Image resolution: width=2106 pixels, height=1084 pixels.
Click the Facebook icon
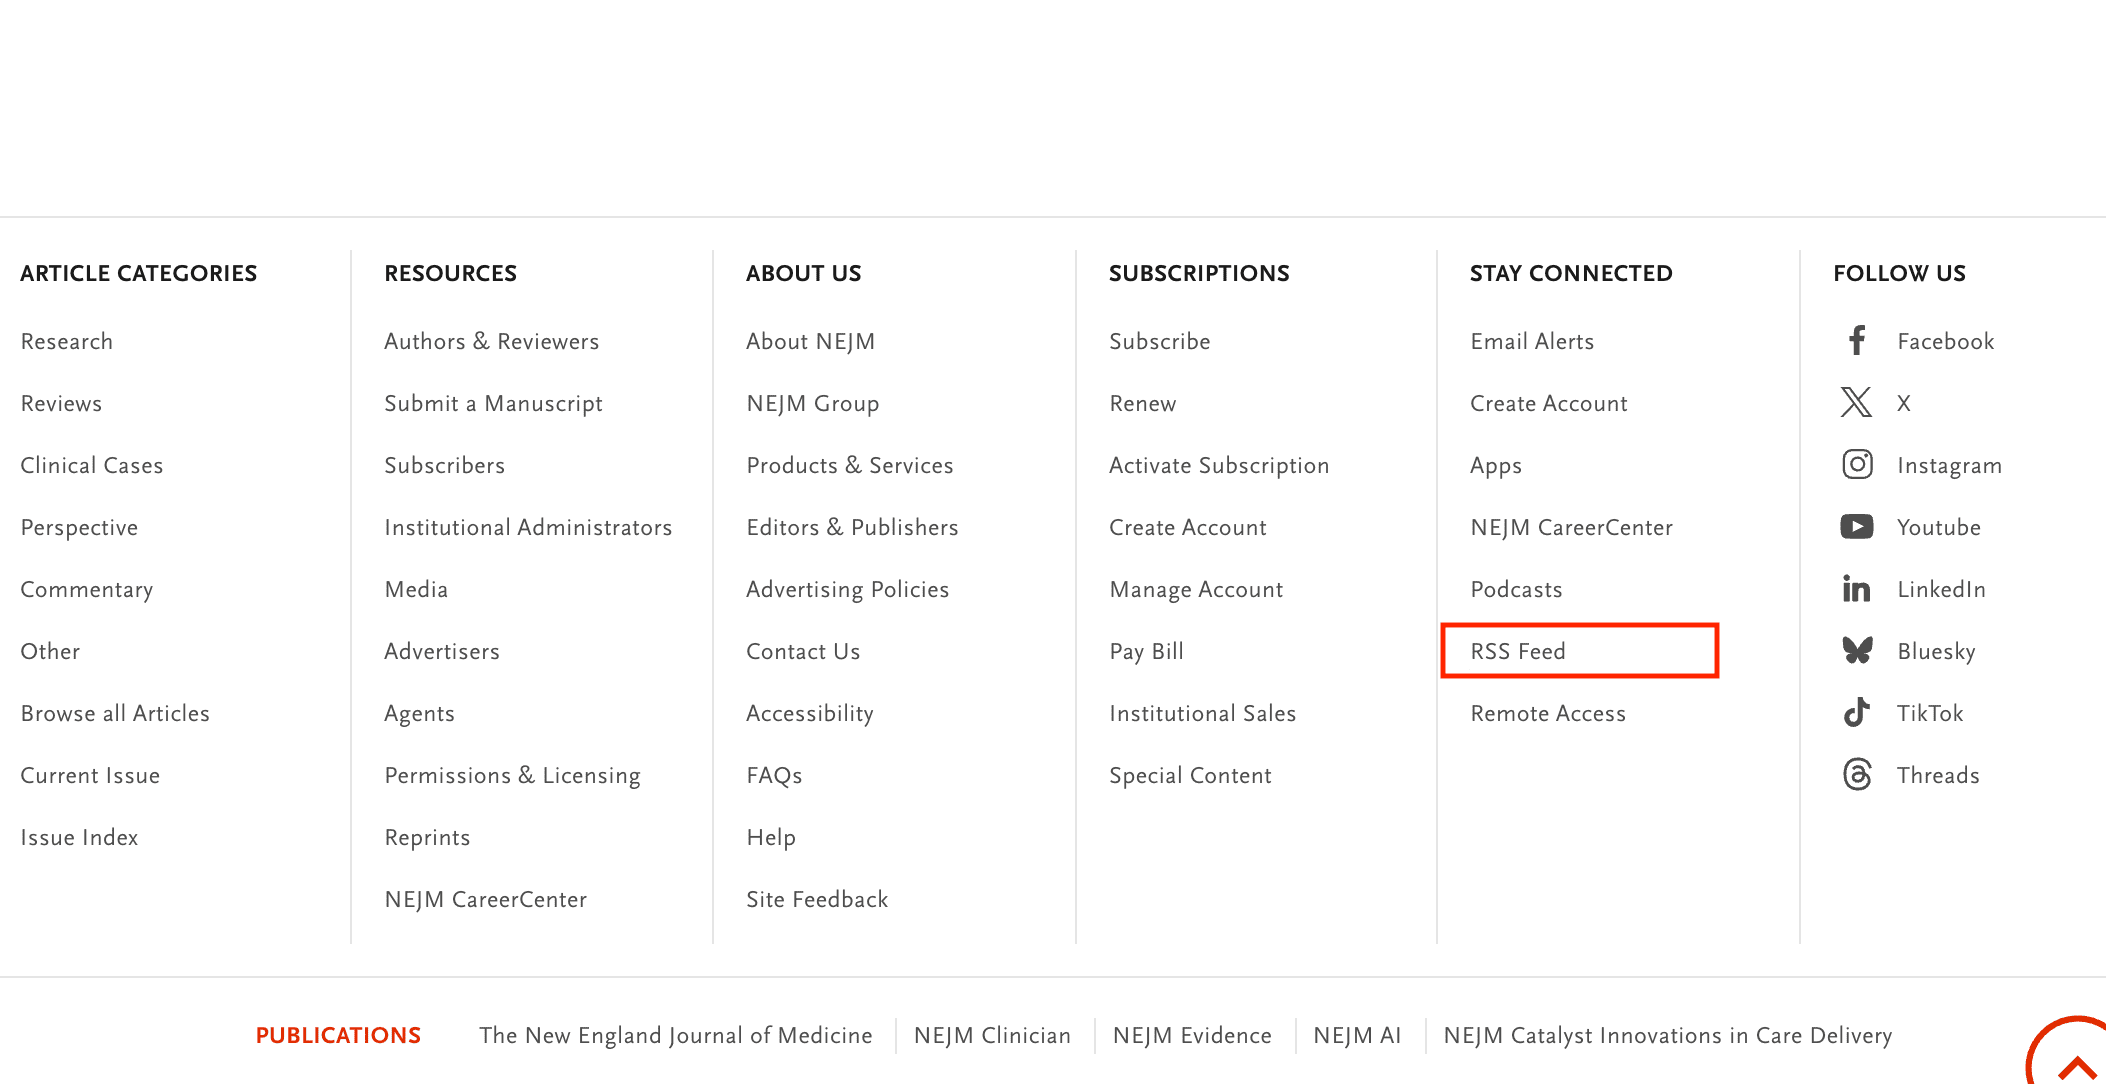[1857, 341]
